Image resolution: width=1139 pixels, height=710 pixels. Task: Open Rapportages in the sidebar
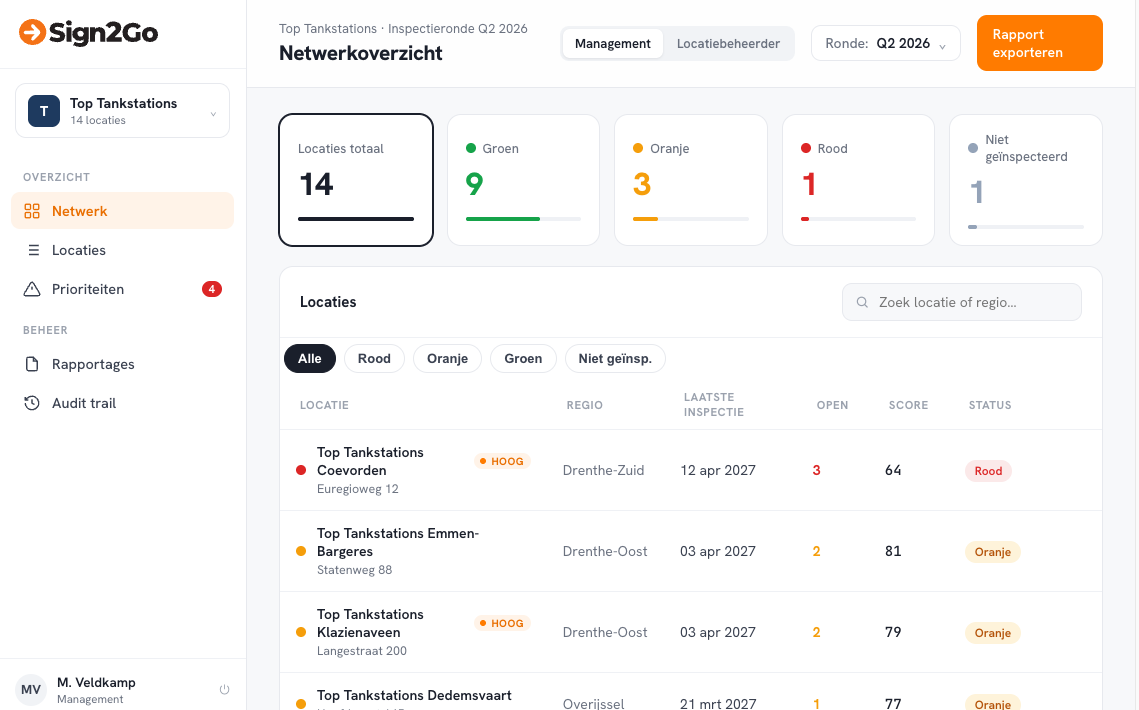123,364
